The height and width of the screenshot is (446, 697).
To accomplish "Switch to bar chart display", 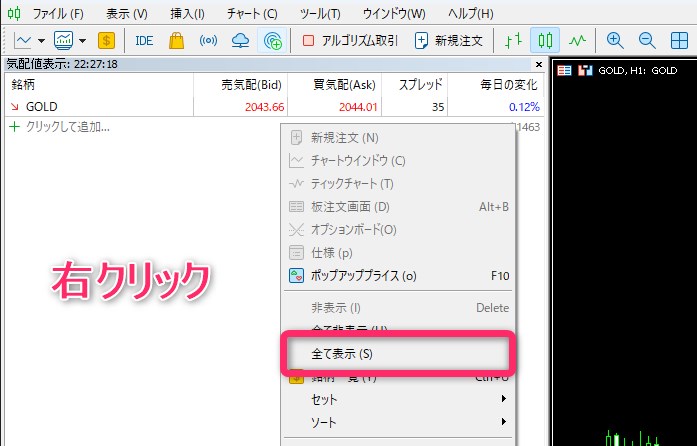I will [x=513, y=41].
